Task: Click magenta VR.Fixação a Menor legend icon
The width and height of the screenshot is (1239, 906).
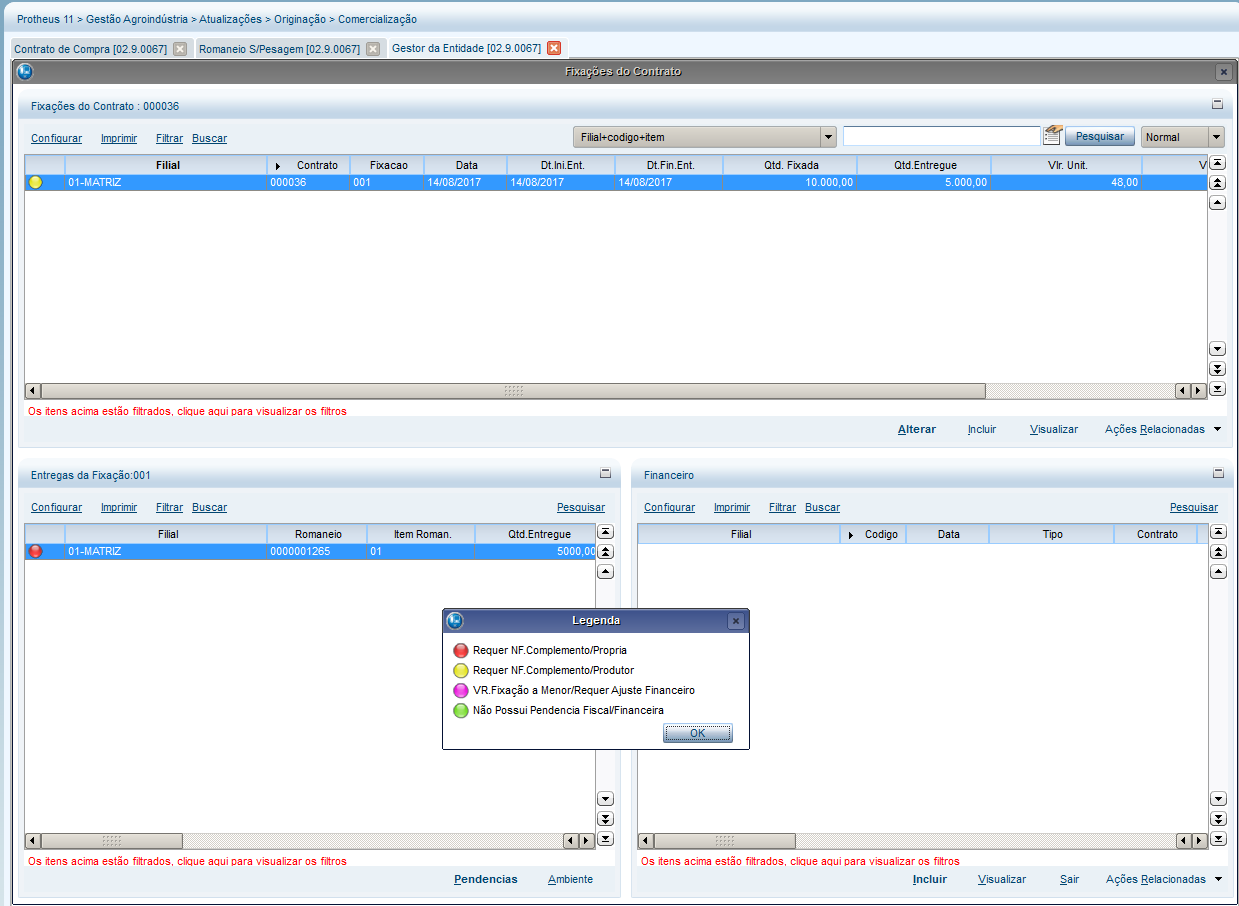Action: [x=461, y=690]
